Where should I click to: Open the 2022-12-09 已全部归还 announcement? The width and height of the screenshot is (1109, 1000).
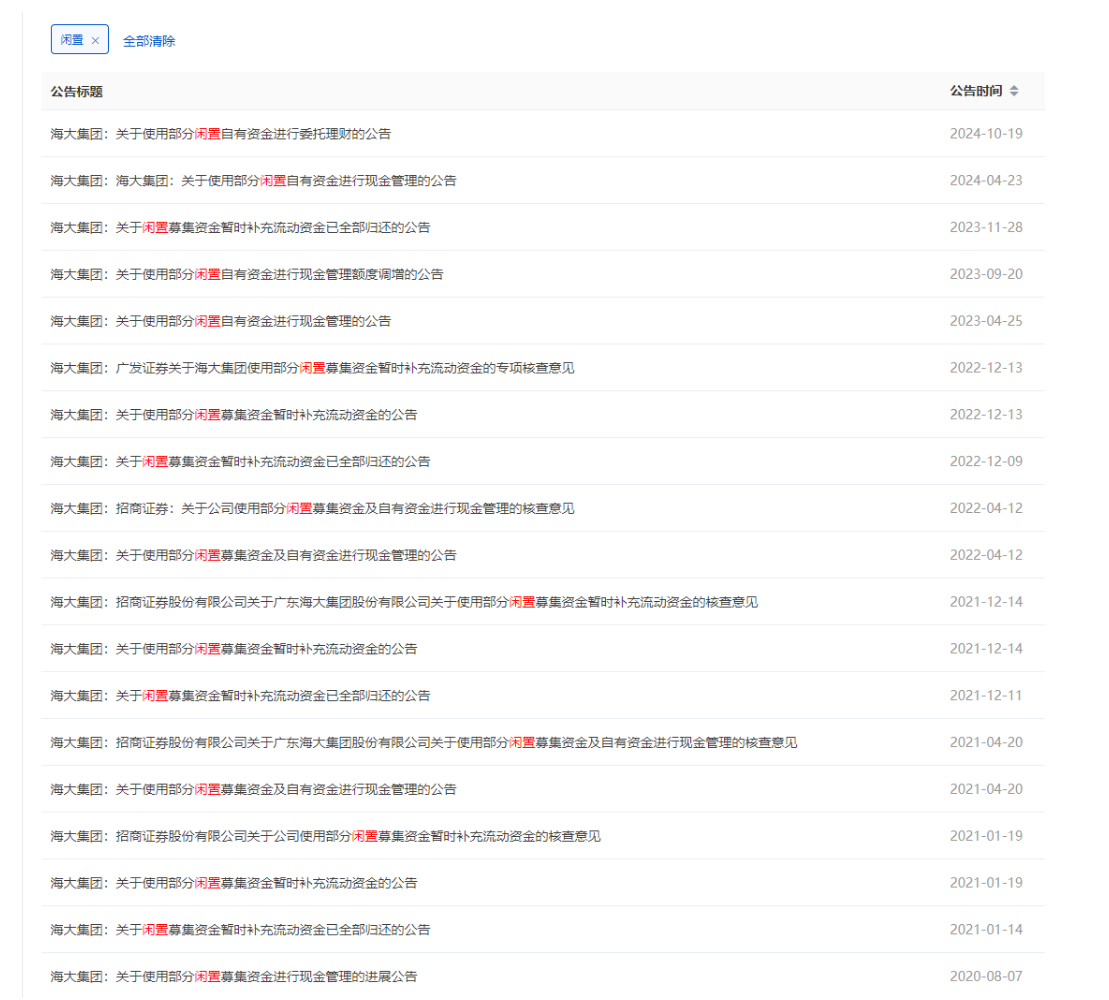click(240, 461)
